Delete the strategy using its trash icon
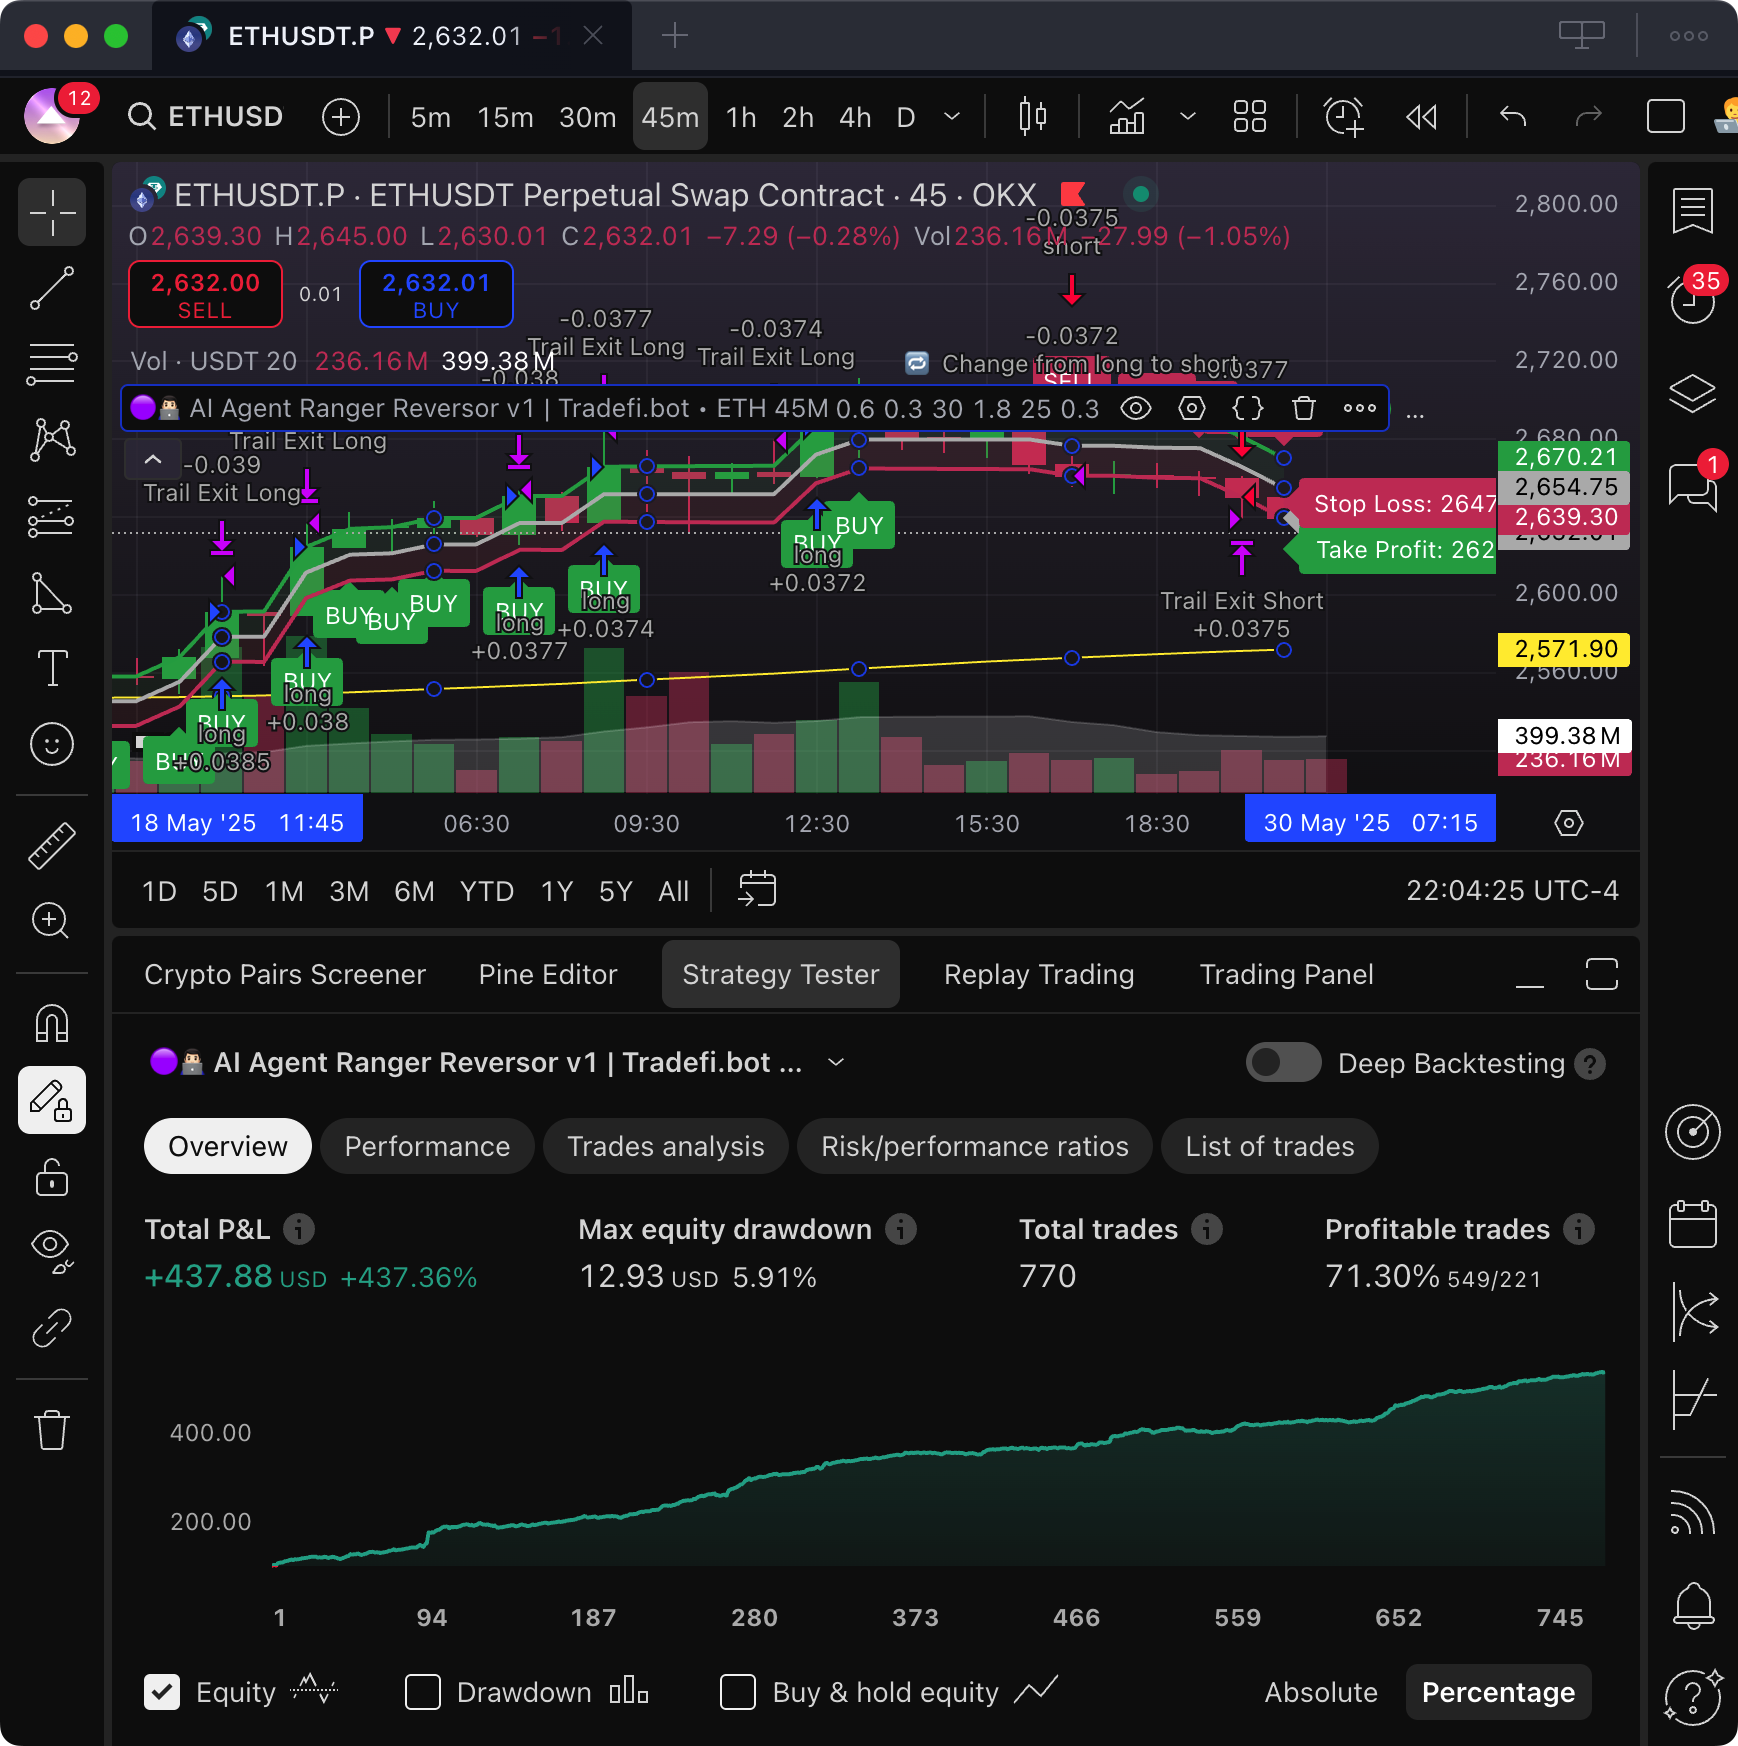1738x1746 pixels. pyautogui.click(x=1303, y=408)
